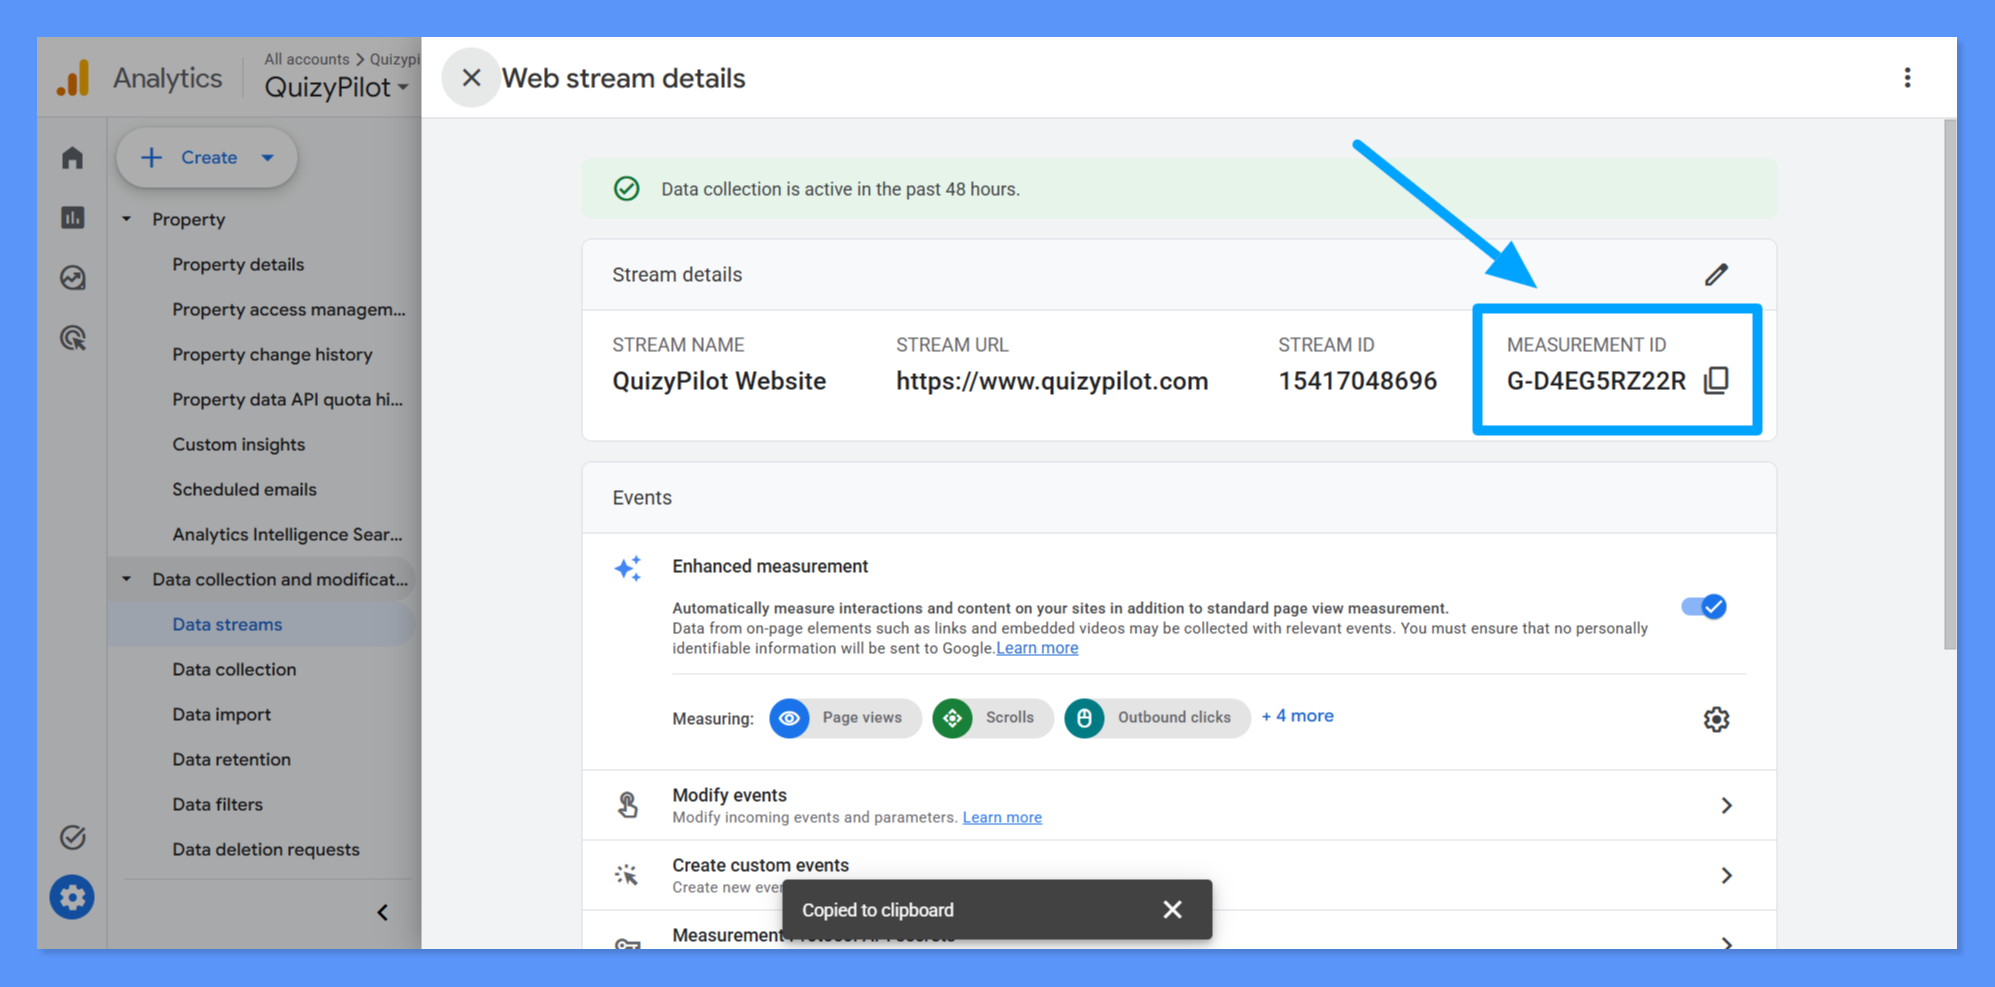Copy the Measurement ID
Image resolution: width=1995 pixels, height=987 pixels.
coord(1716,381)
